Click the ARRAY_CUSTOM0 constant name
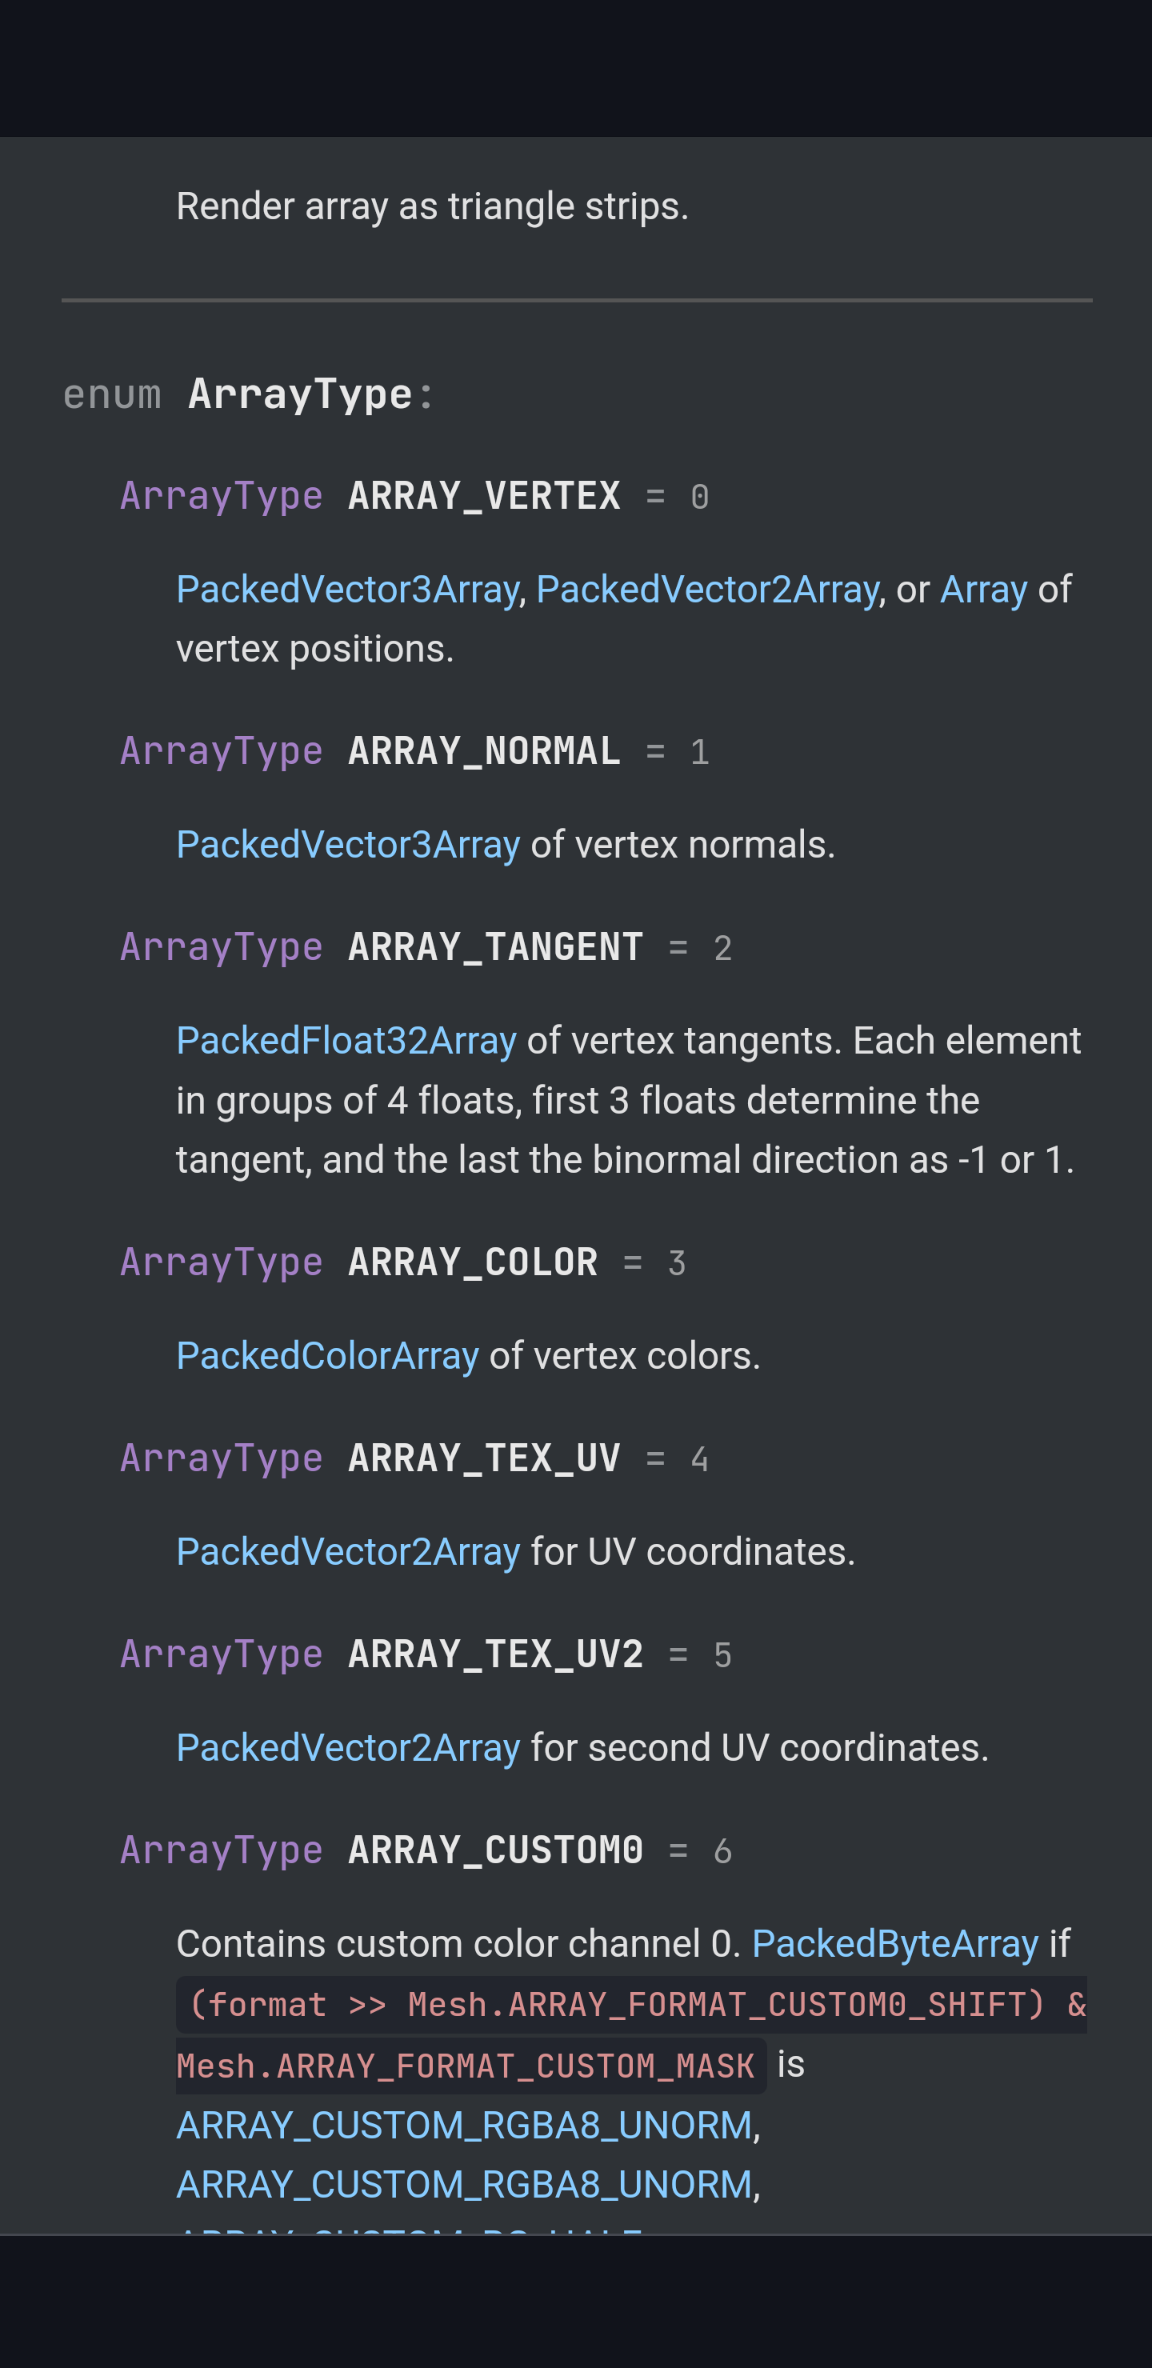 495,1850
